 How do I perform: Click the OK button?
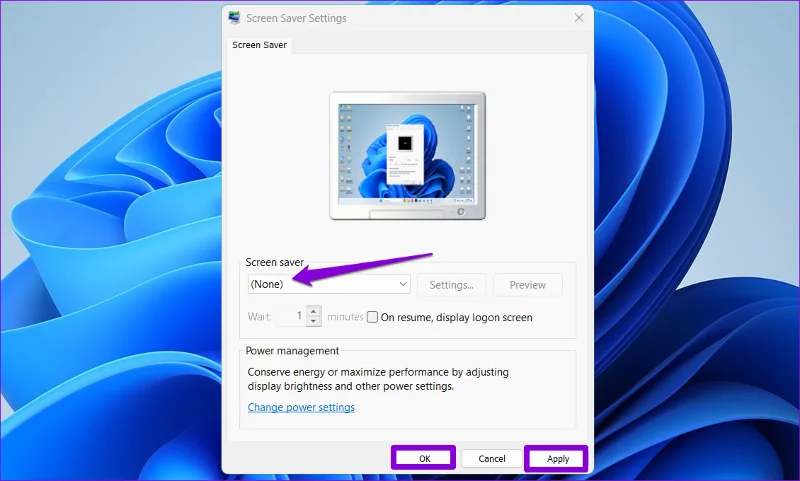coord(424,458)
